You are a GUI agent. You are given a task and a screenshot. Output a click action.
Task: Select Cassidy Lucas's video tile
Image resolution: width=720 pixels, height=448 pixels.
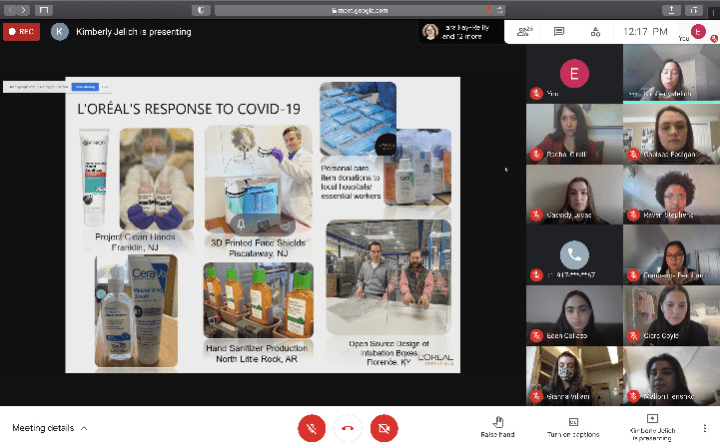pyautogui.click(x=574, y=194)
